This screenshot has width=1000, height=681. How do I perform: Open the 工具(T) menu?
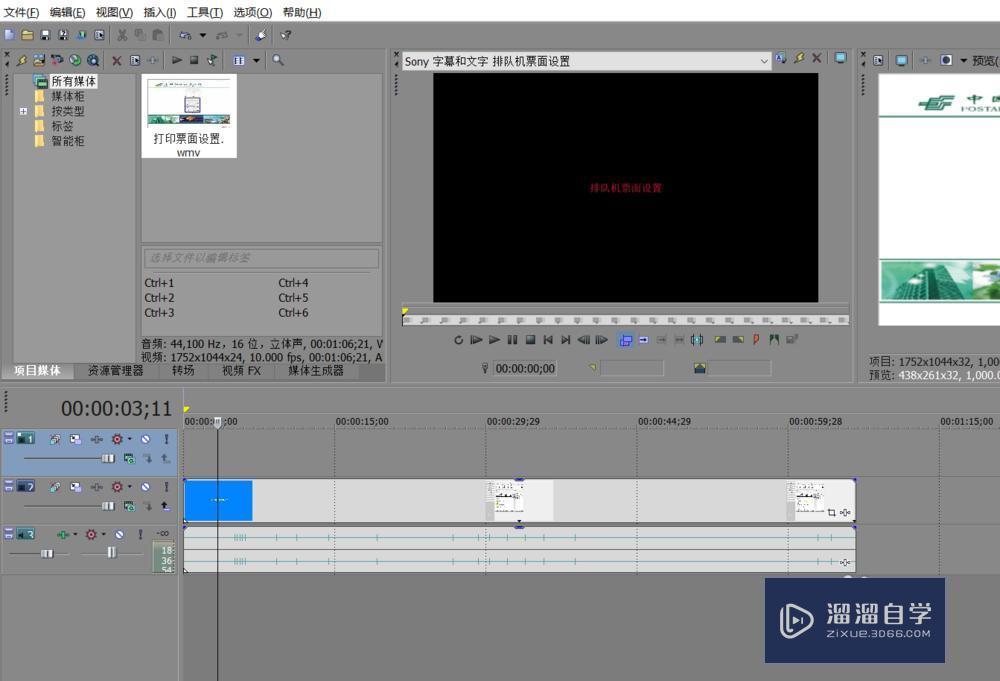tap(205, 12)
